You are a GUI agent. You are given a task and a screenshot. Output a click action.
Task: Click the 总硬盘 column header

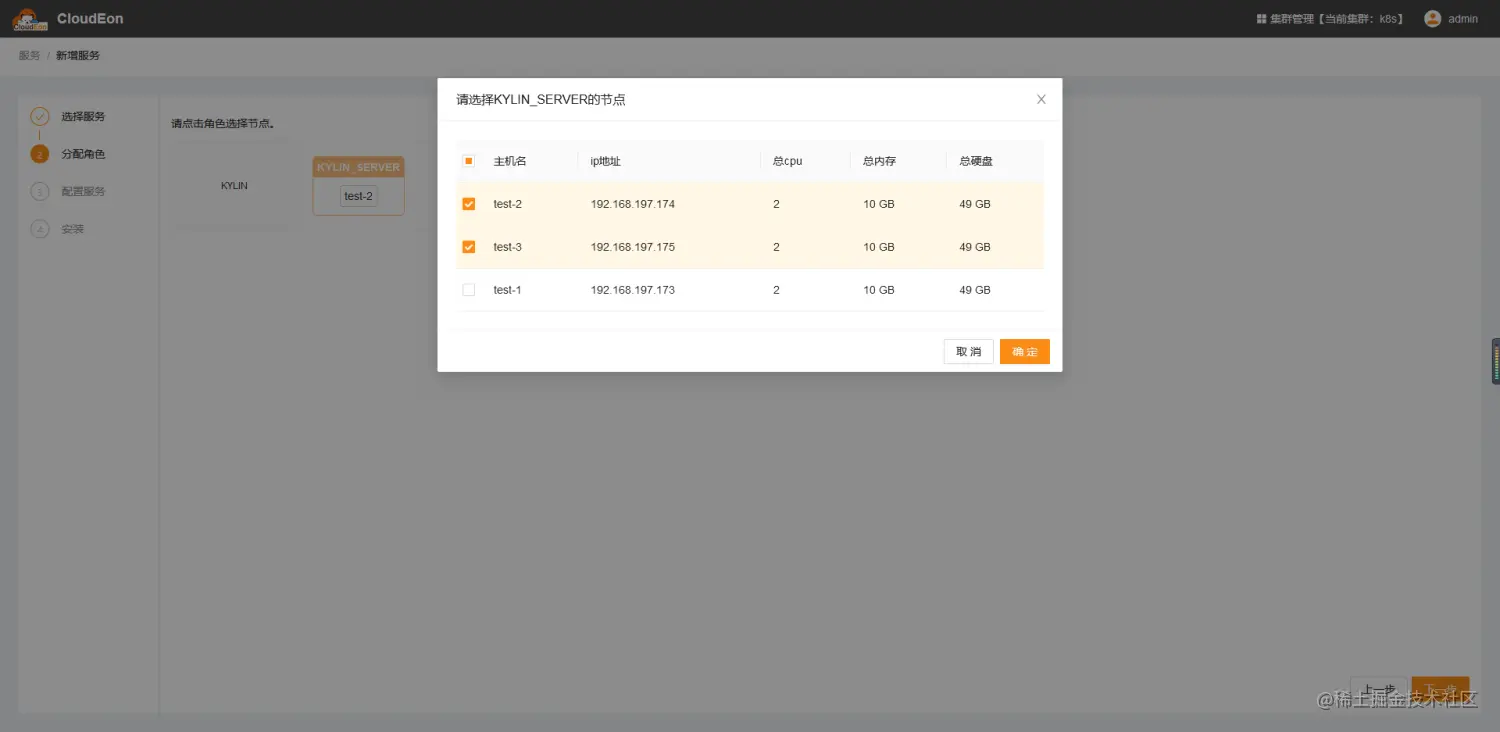click(976, 161)
